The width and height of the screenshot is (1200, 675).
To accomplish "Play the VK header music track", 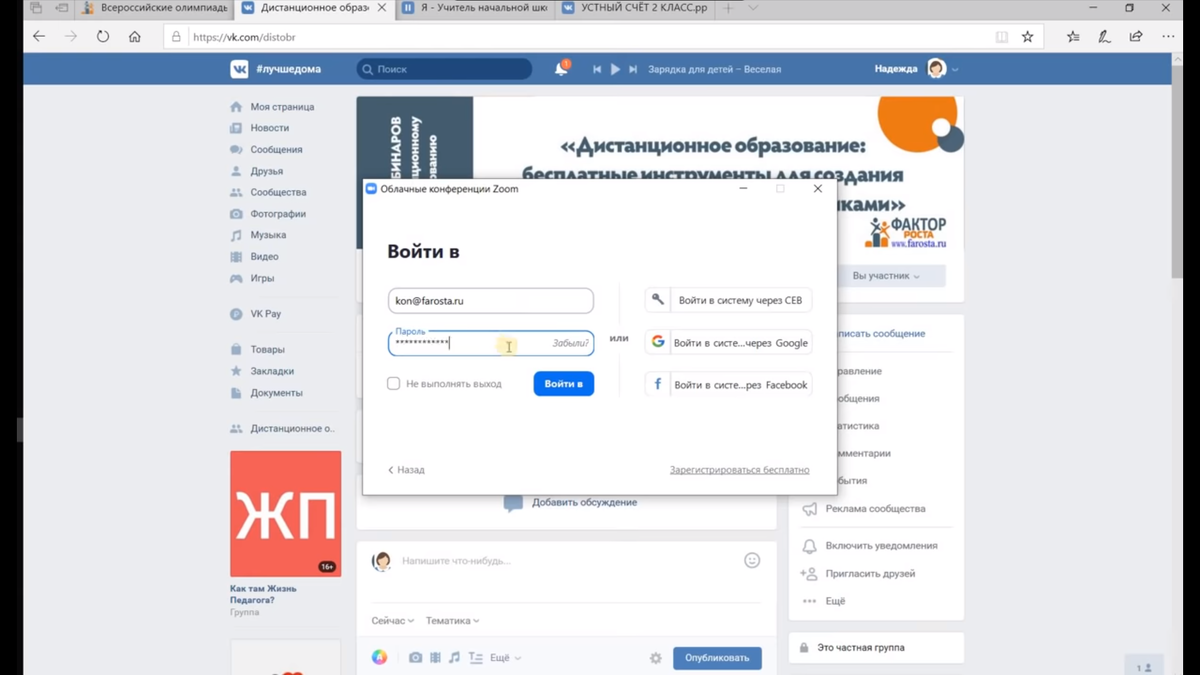I will coord(615,69).
